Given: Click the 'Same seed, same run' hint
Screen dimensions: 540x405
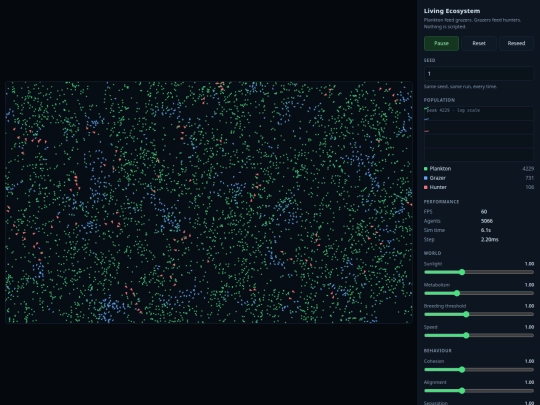Looking at the screenshot, I should pyautogui.click(x=460, y=87).
